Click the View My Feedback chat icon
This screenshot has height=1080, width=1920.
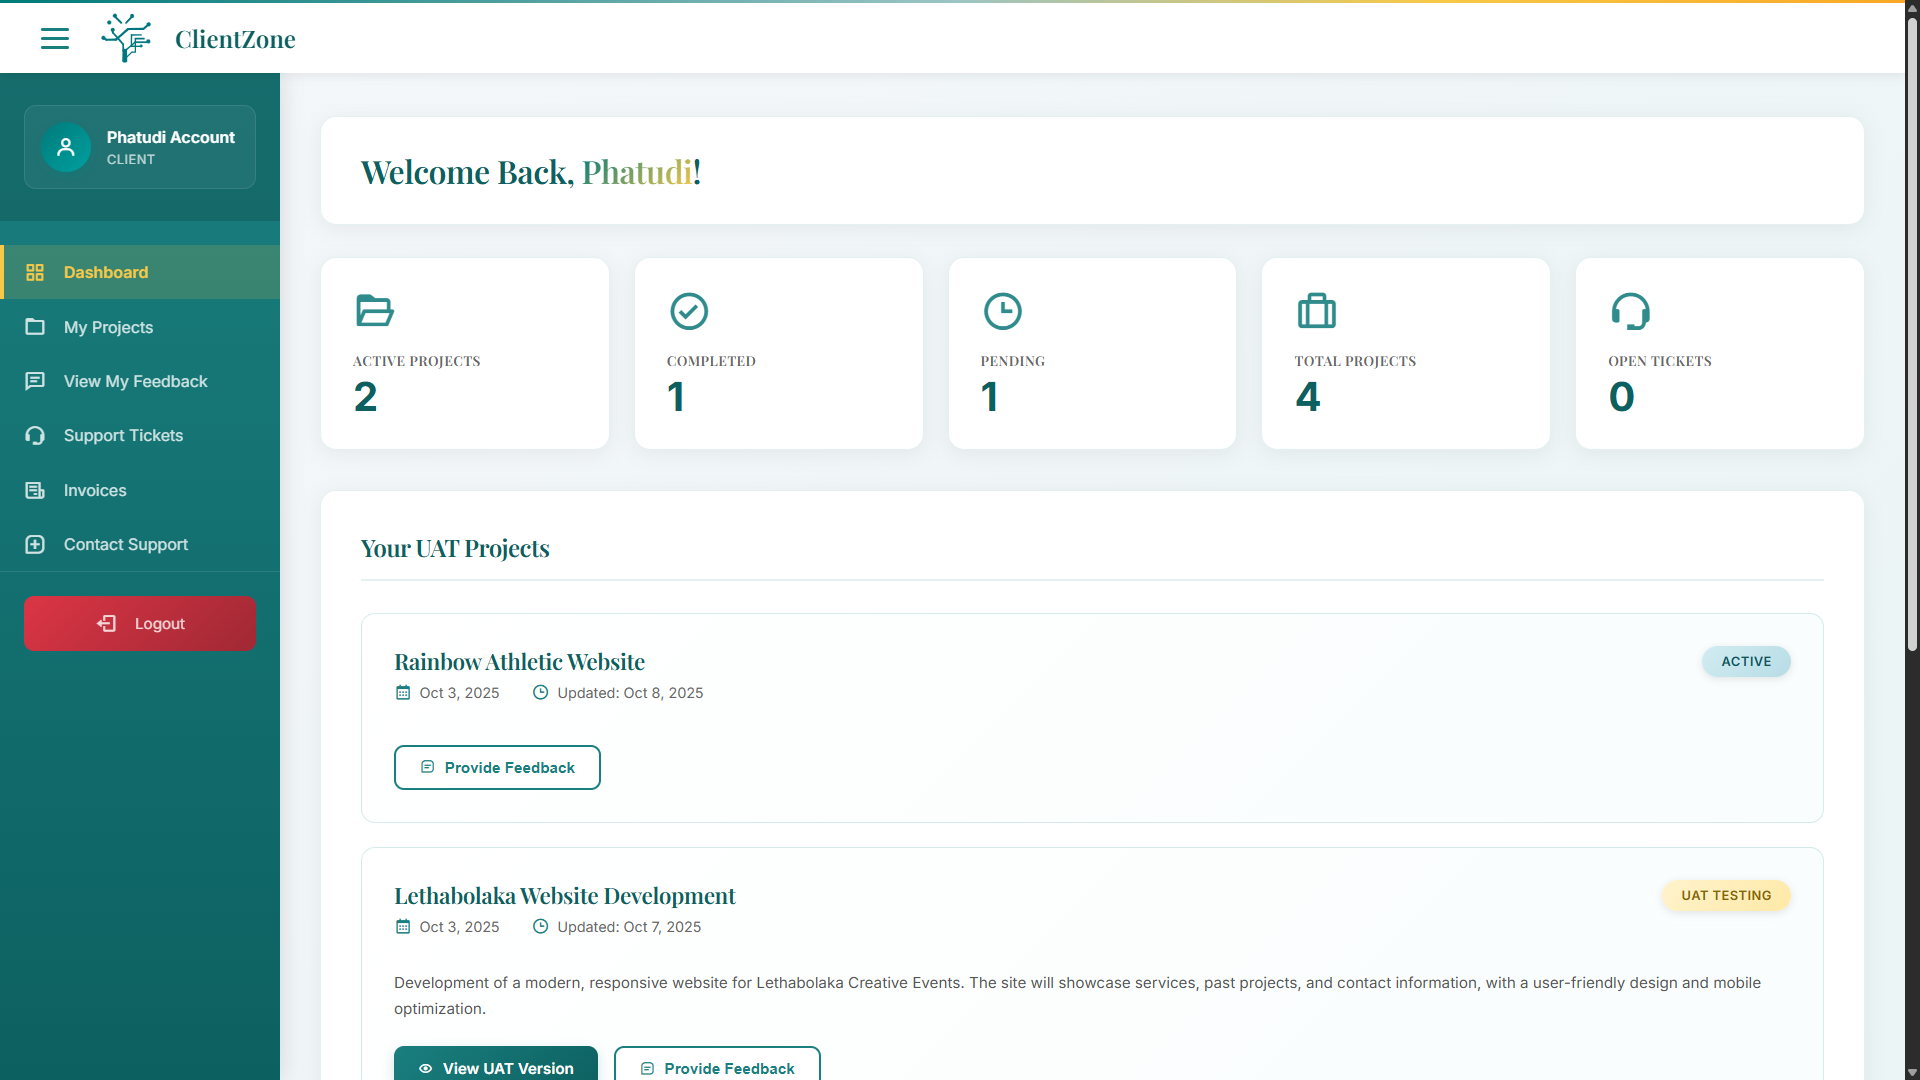pyautogui.click(x=36, y=381)
